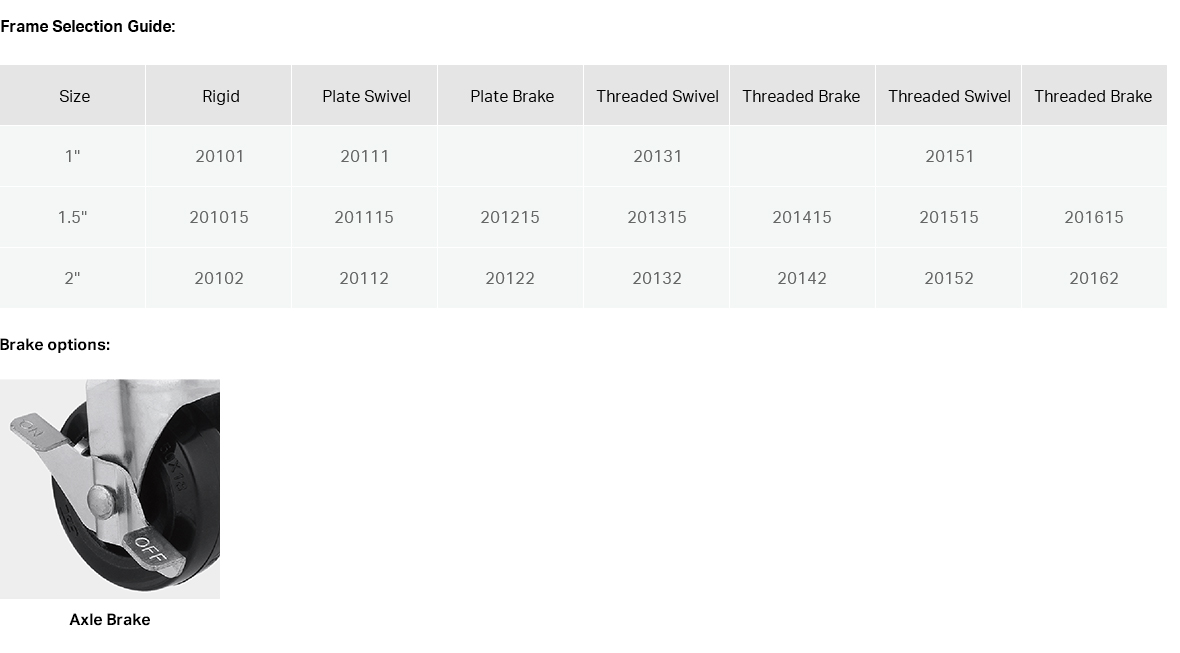Click part number 20151
This screenshot has height=653, width=1180.
[x=950, y=156]
